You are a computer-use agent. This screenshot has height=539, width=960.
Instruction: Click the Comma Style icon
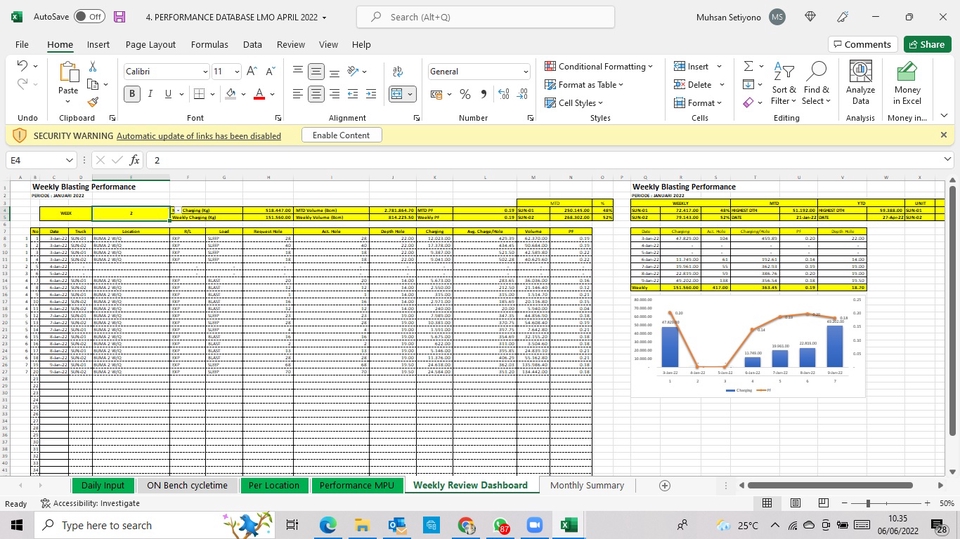[484, 94]
